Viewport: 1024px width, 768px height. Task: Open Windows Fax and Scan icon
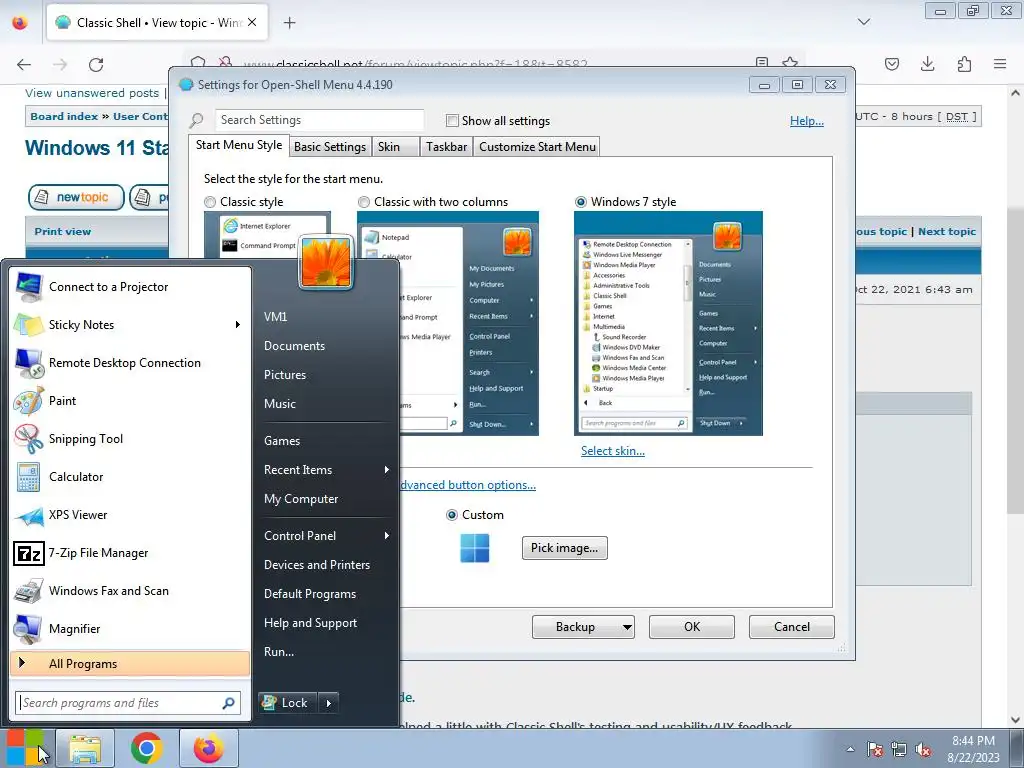pyautogui.click(x=28, y=591)
